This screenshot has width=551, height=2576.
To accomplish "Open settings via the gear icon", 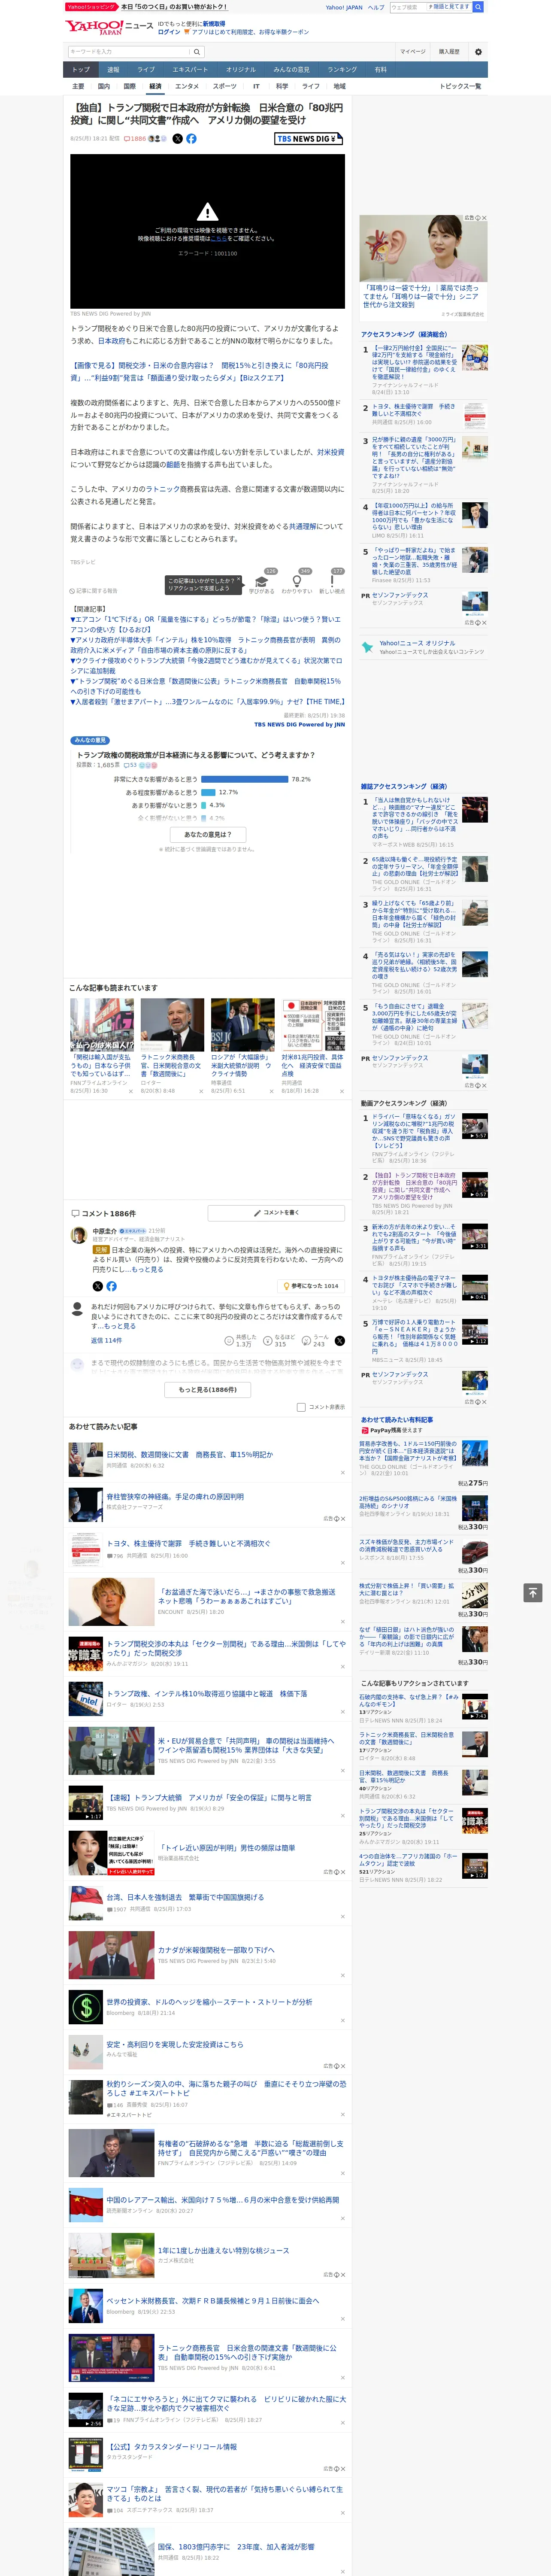I will tap(478, 52).
